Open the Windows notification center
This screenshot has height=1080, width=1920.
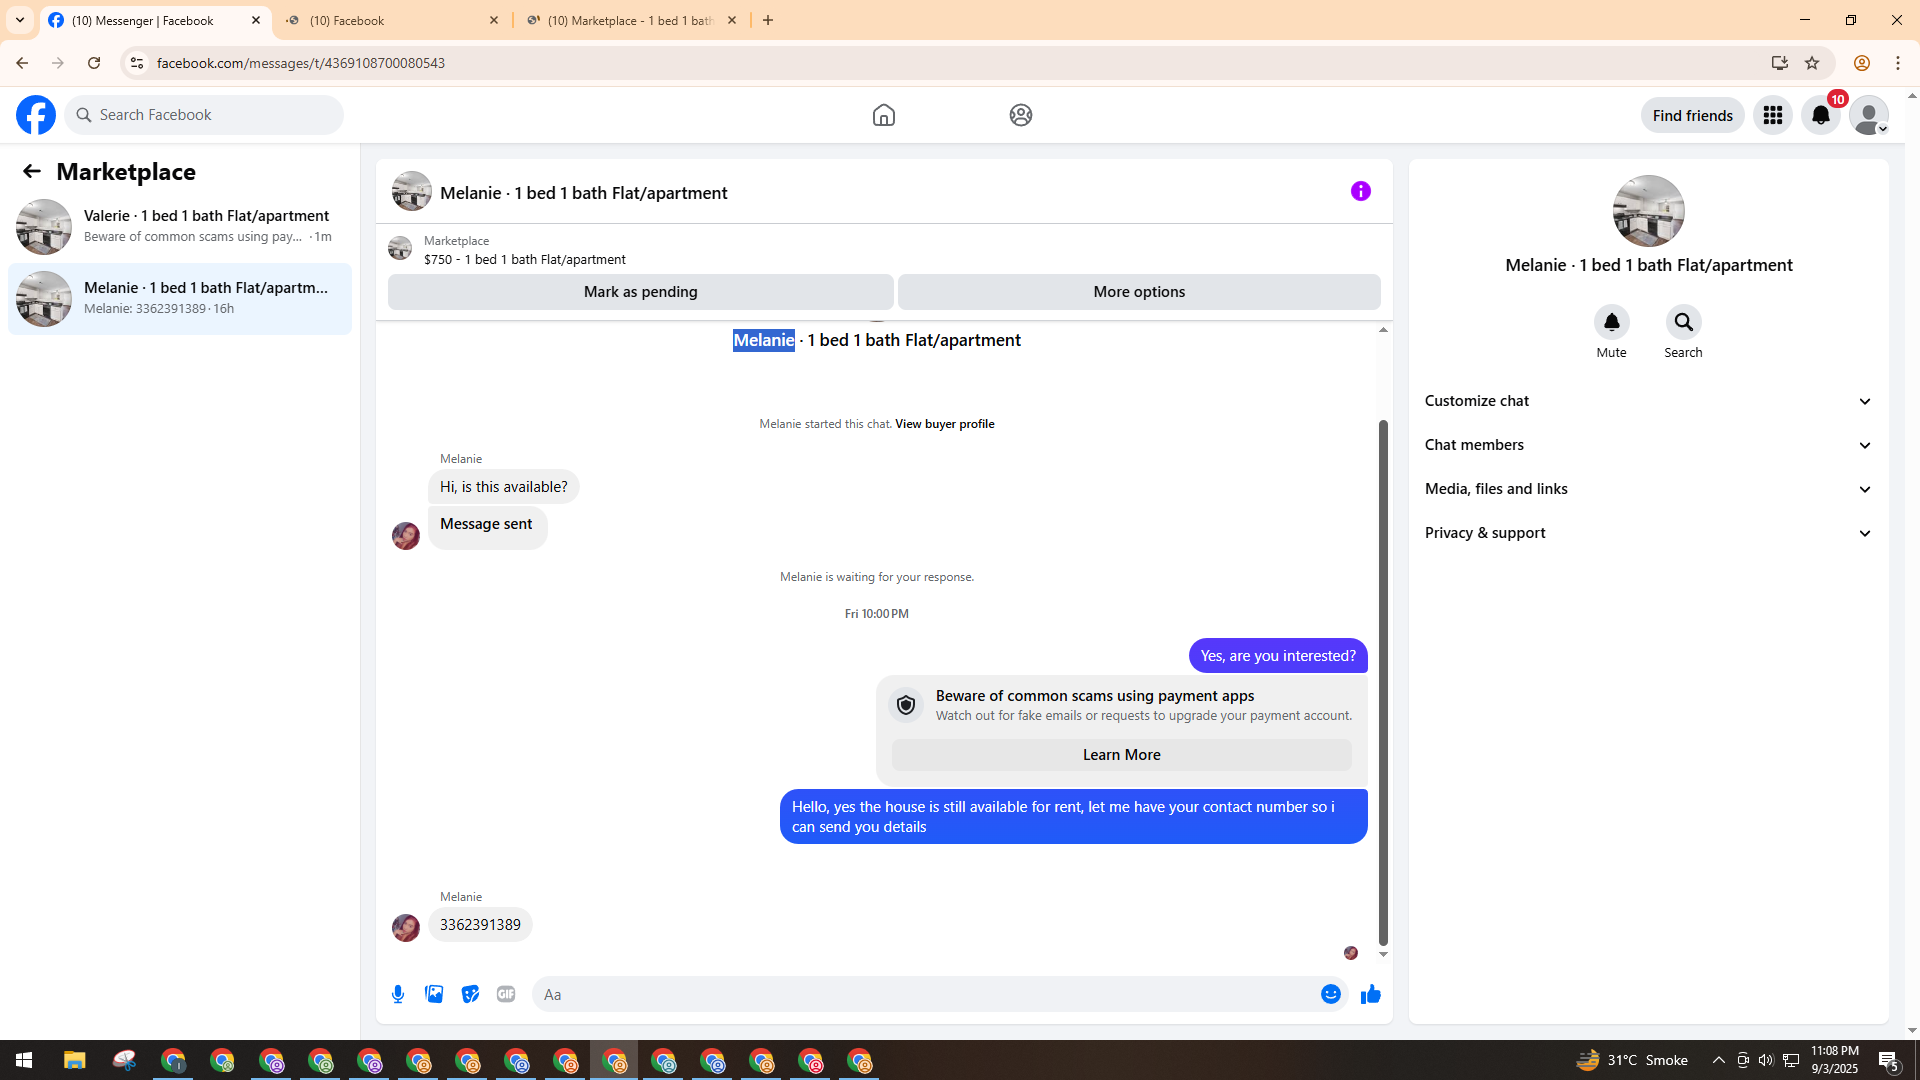tap(1889, 1060)
